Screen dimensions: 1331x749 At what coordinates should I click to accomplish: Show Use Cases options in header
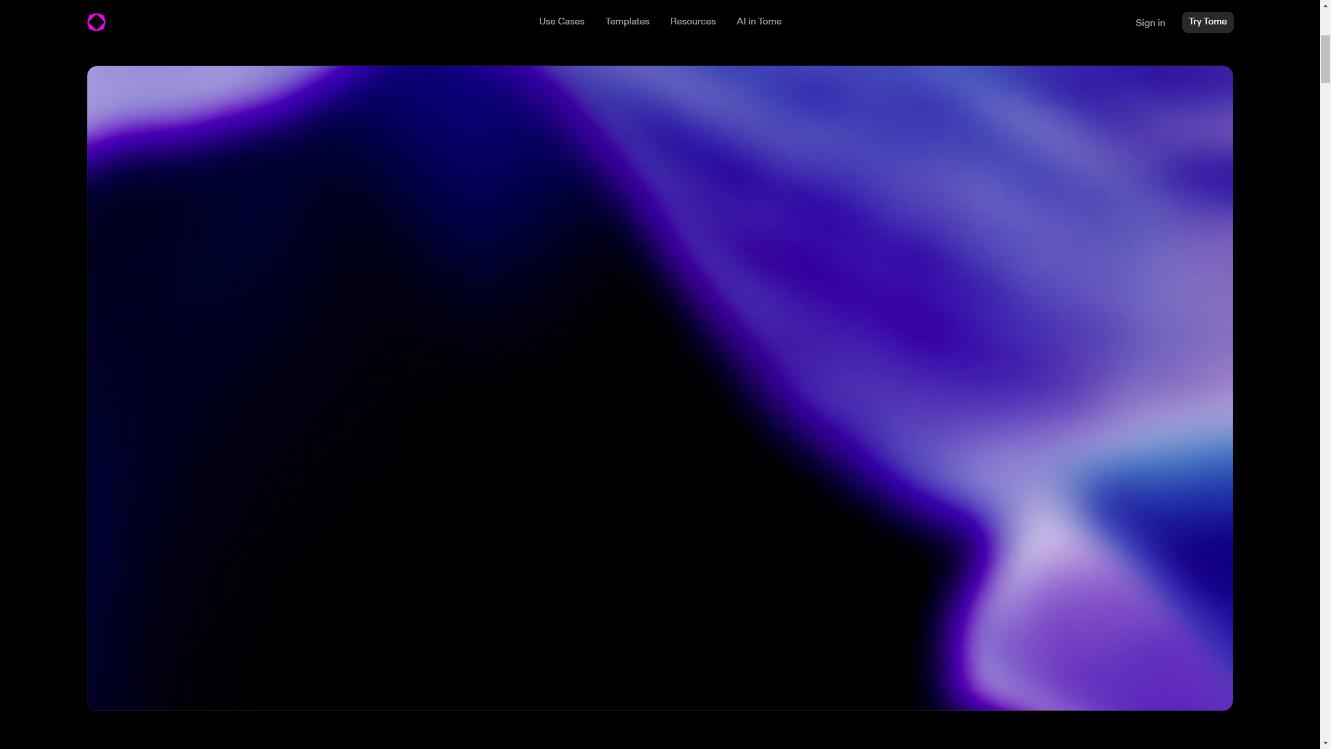pos(561,21)
